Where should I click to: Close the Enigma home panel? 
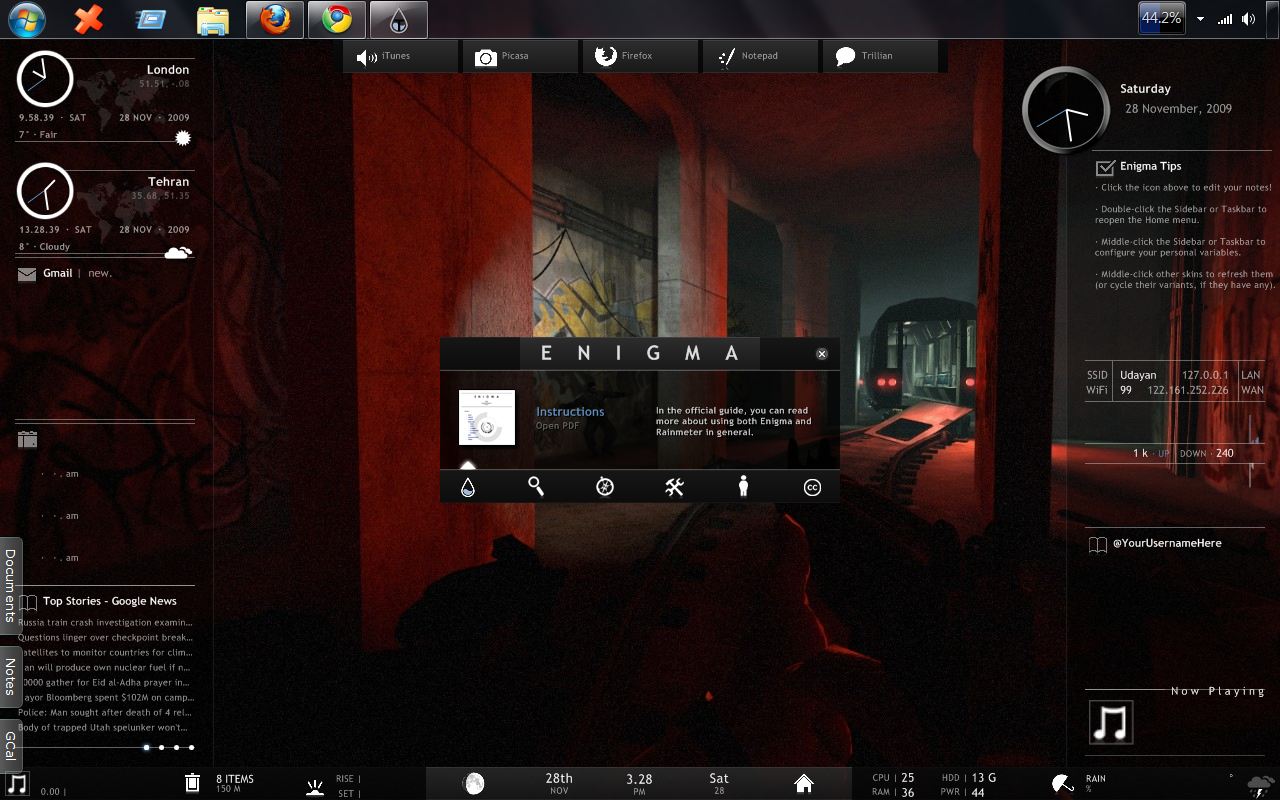tap(822, 354)
